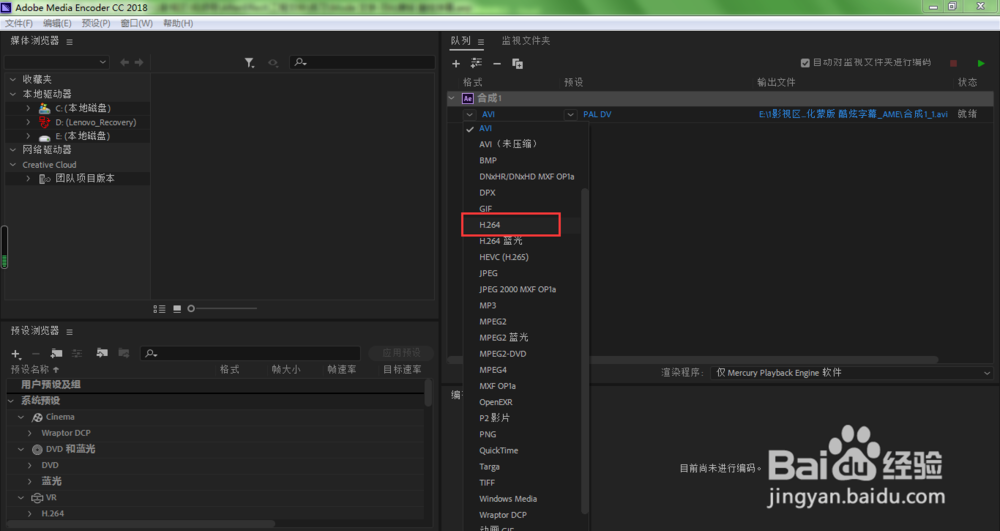The height and width of the screenshot is (531, 1000).
Task: Collapse the Cinema preset group
Action: [21, 417]
